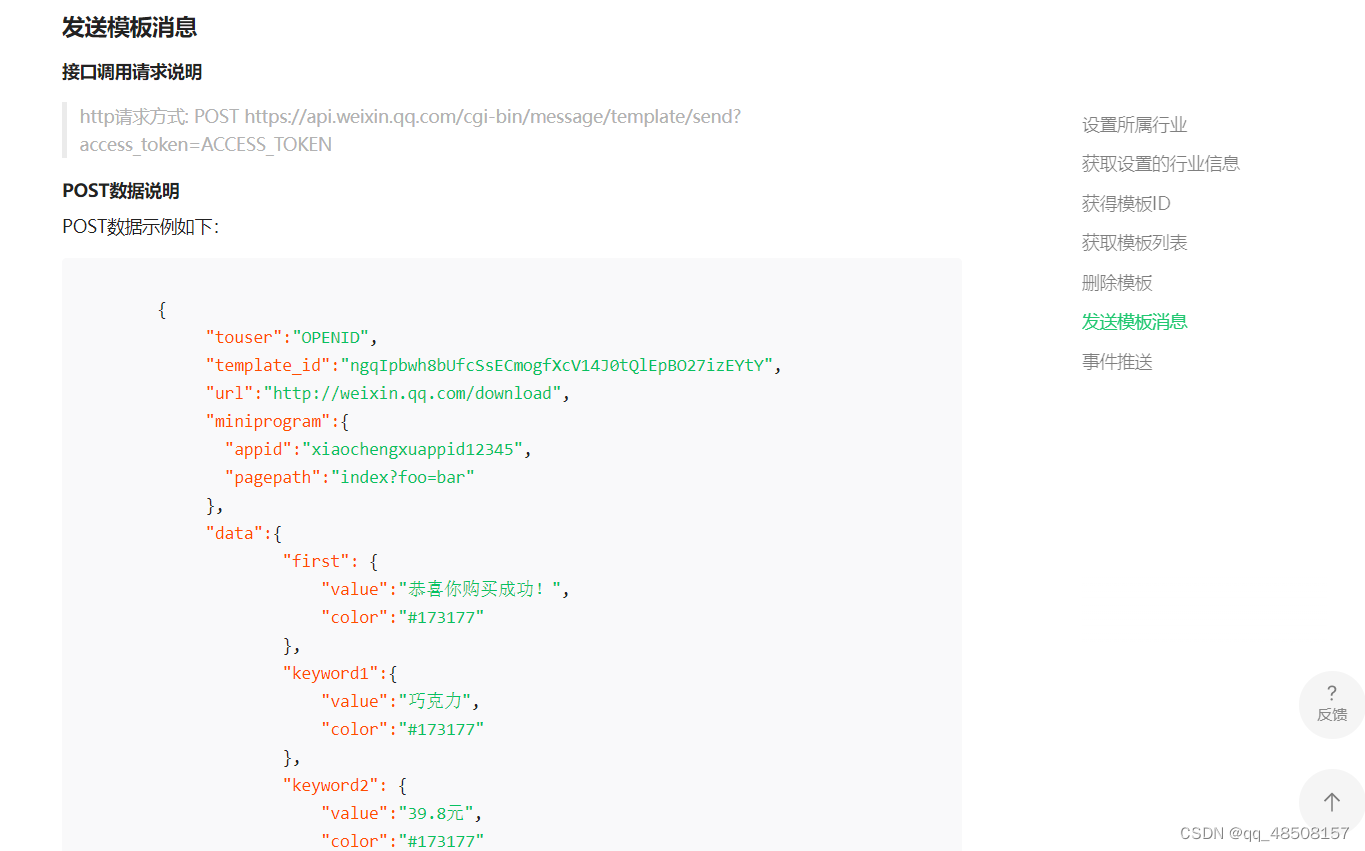Jump to 获得模板ID section

click(x=1126, y=204)
